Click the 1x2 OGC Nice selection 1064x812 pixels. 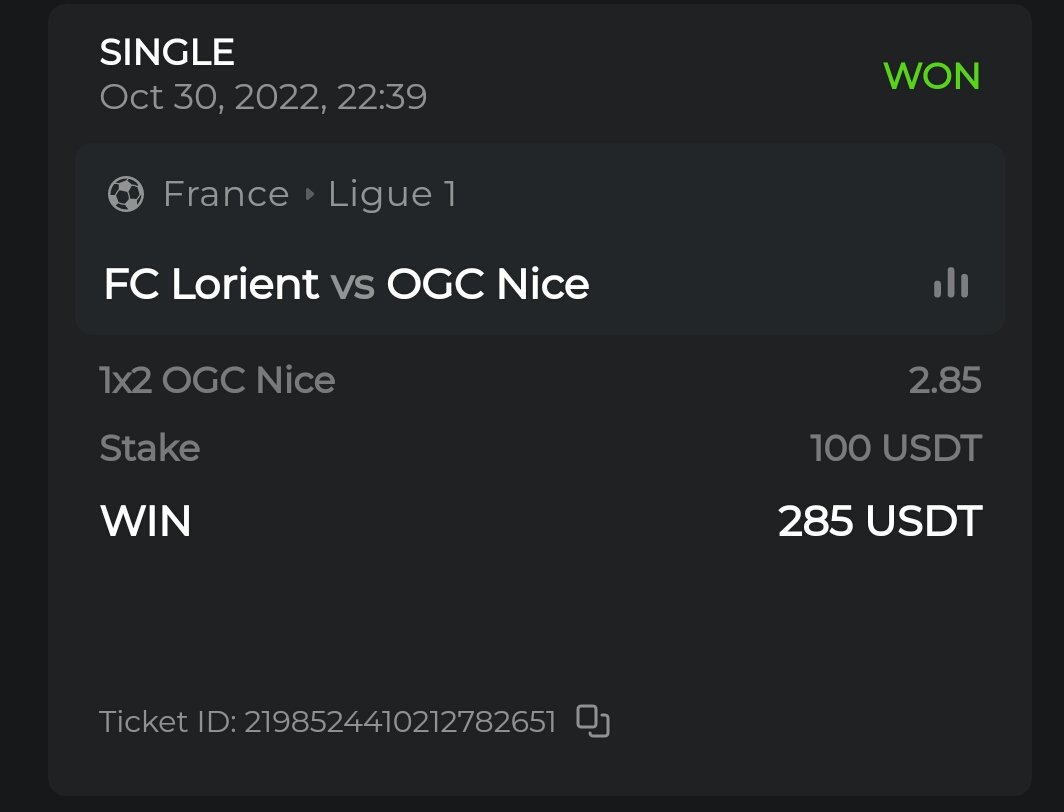pyautogui.click(x=217, y=380)
